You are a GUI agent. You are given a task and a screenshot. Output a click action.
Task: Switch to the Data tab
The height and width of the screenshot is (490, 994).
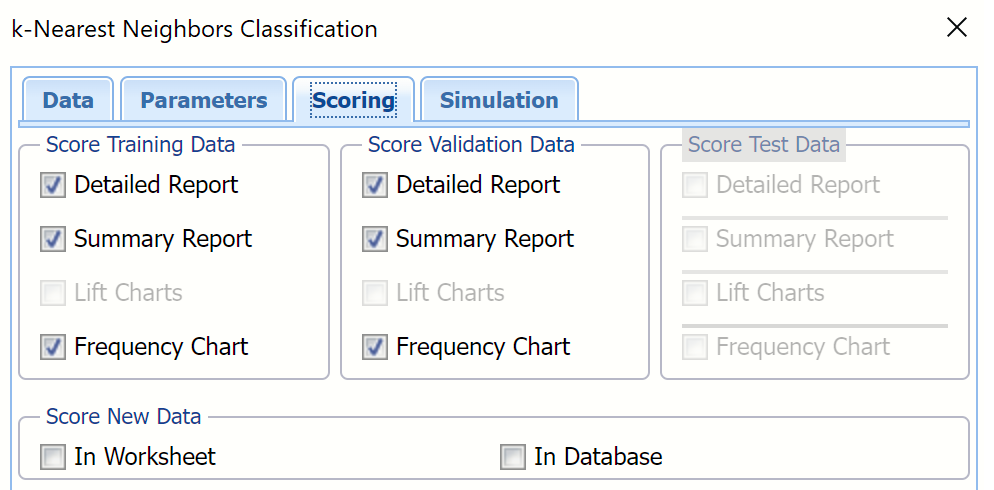68,100
